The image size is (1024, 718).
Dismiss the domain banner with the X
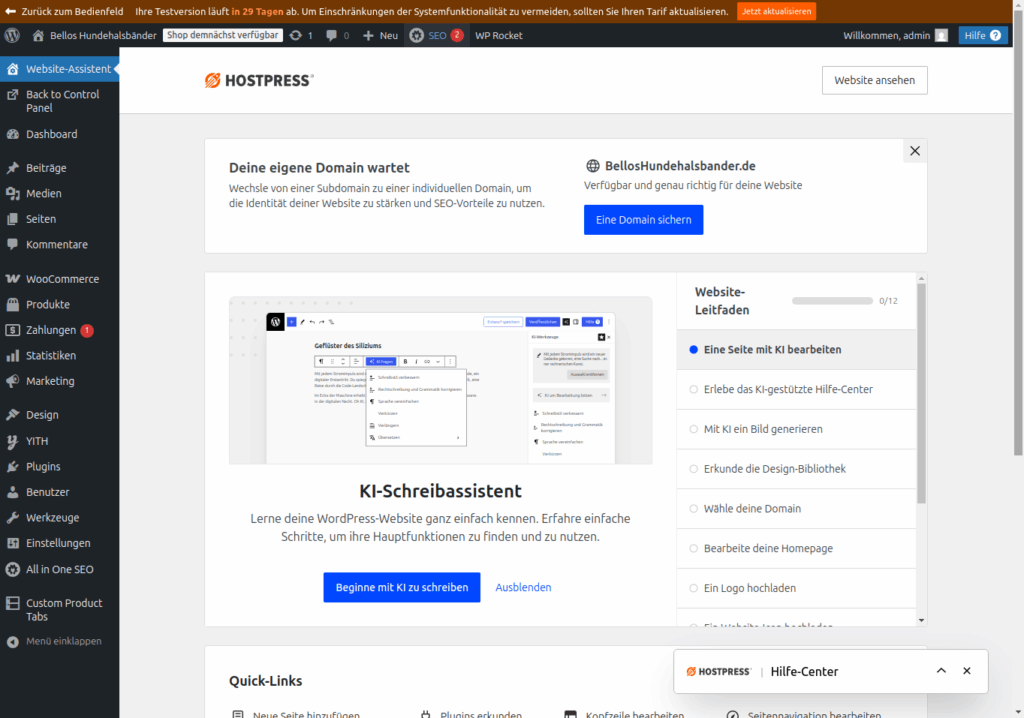point(914,151)
